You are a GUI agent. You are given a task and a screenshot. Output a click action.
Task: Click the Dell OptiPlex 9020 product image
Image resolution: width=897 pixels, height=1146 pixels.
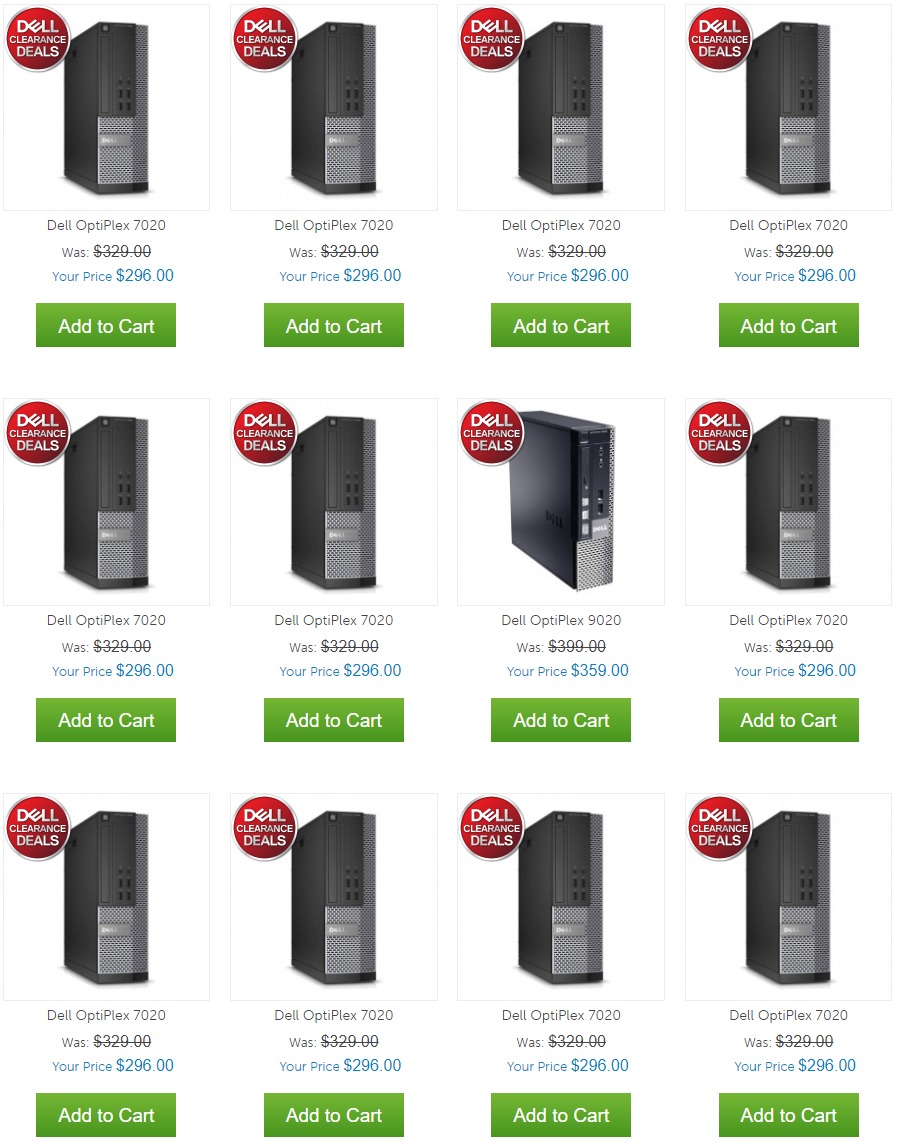pyautogui.click(x=561, y=502)
